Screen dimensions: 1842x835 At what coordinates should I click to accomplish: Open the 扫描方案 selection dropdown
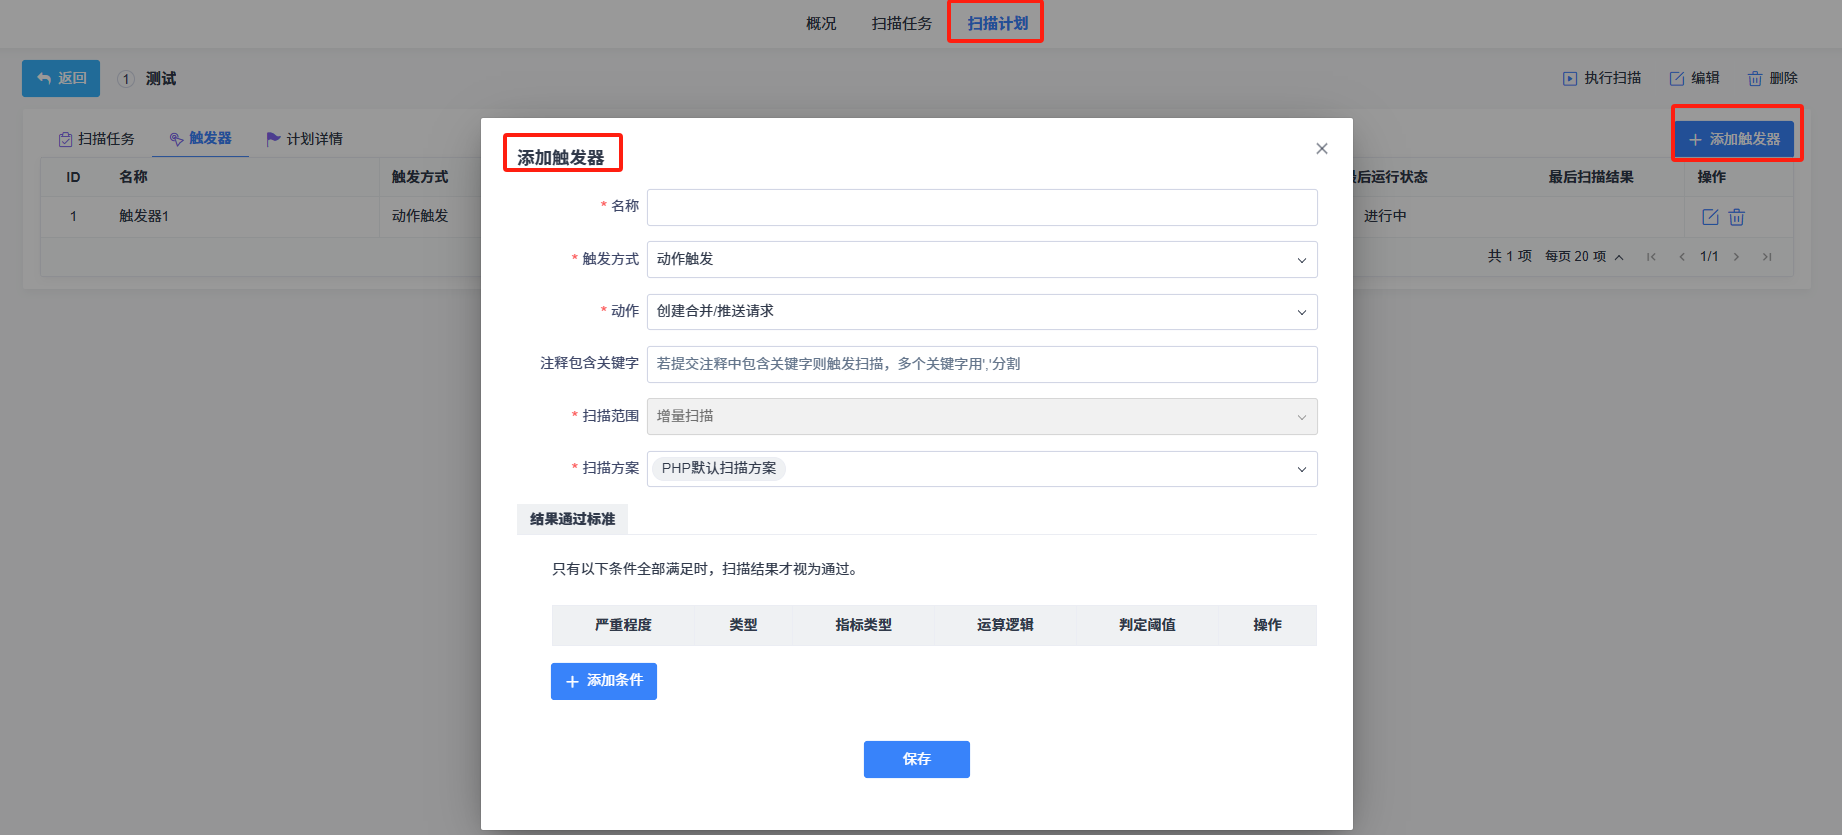coord(981,469)
